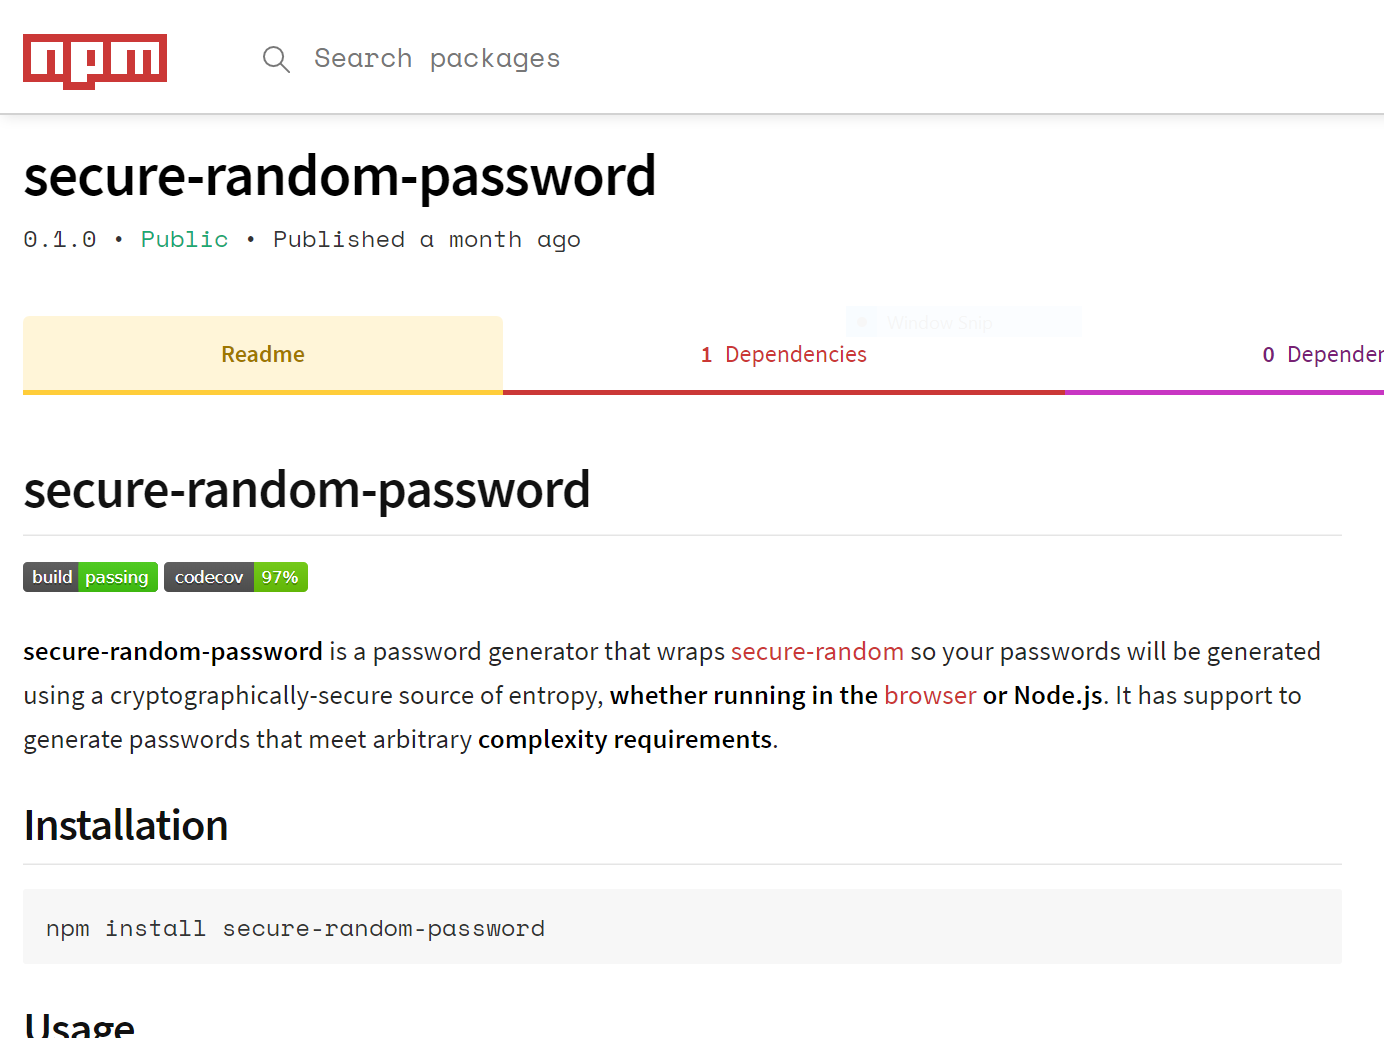Open the secure-random link
This screenshot has width=1384, height=1038.
point(817,652)
